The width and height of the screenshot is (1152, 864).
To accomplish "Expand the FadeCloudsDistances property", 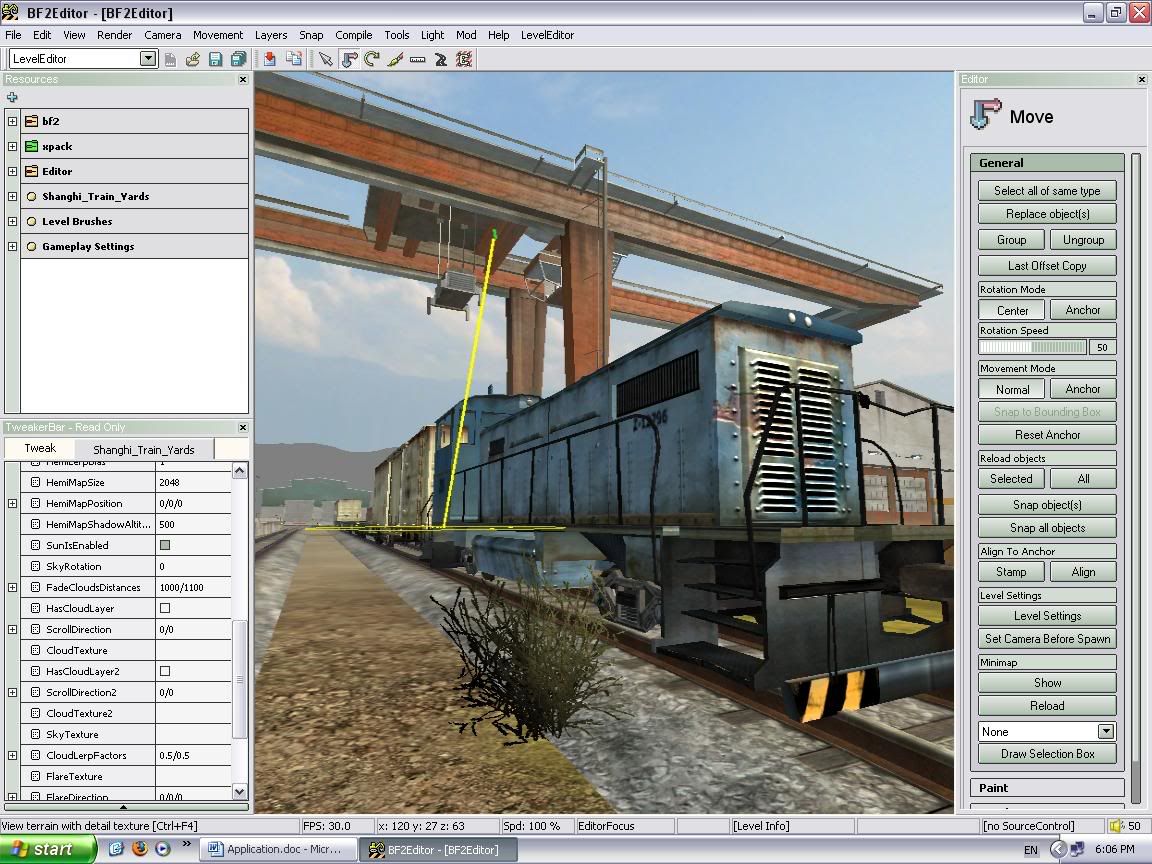I will coord(12,587).
